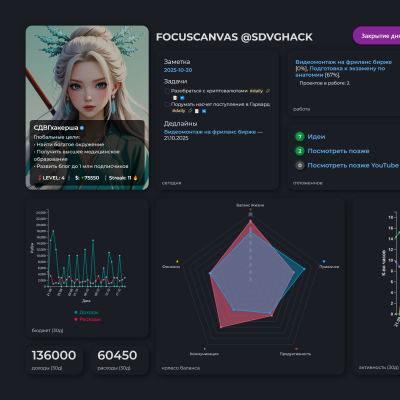Image resolution: width=400 pixels, height=400 pixels.
Task: Click the purple Закрытие дня button
Action: pos(377,36)
